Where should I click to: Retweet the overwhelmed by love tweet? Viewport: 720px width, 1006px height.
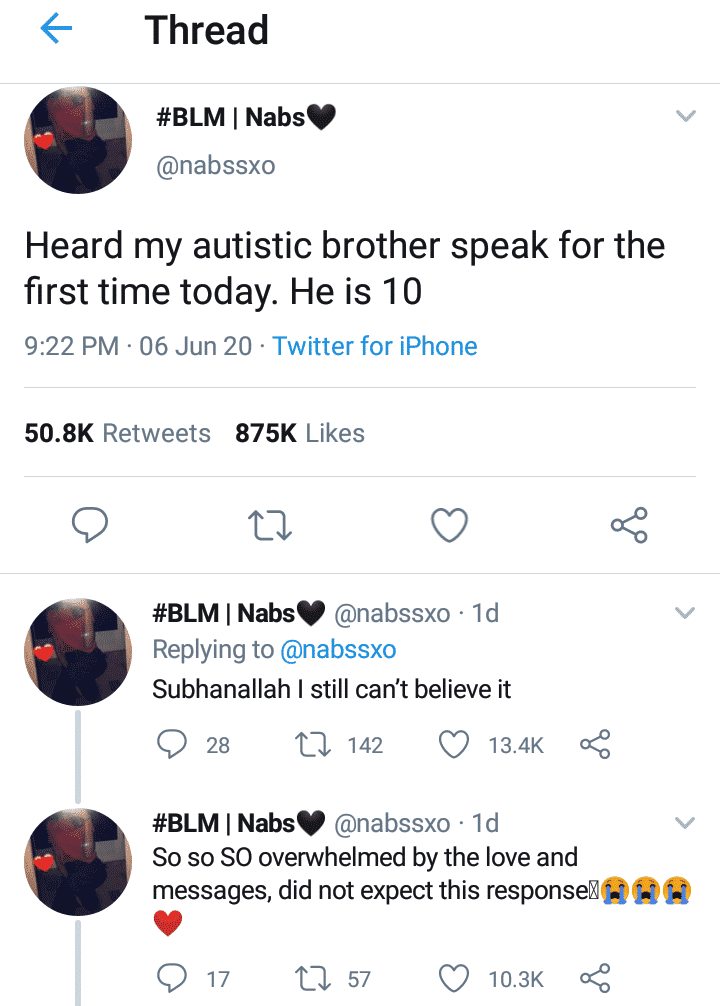316,978
